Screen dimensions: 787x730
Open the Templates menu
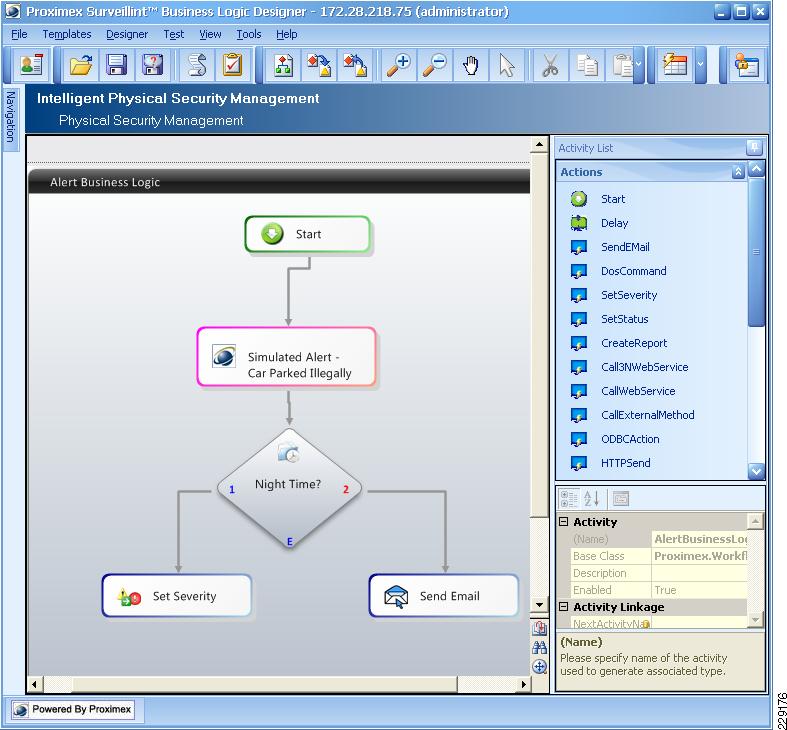(x=67, y=34)
